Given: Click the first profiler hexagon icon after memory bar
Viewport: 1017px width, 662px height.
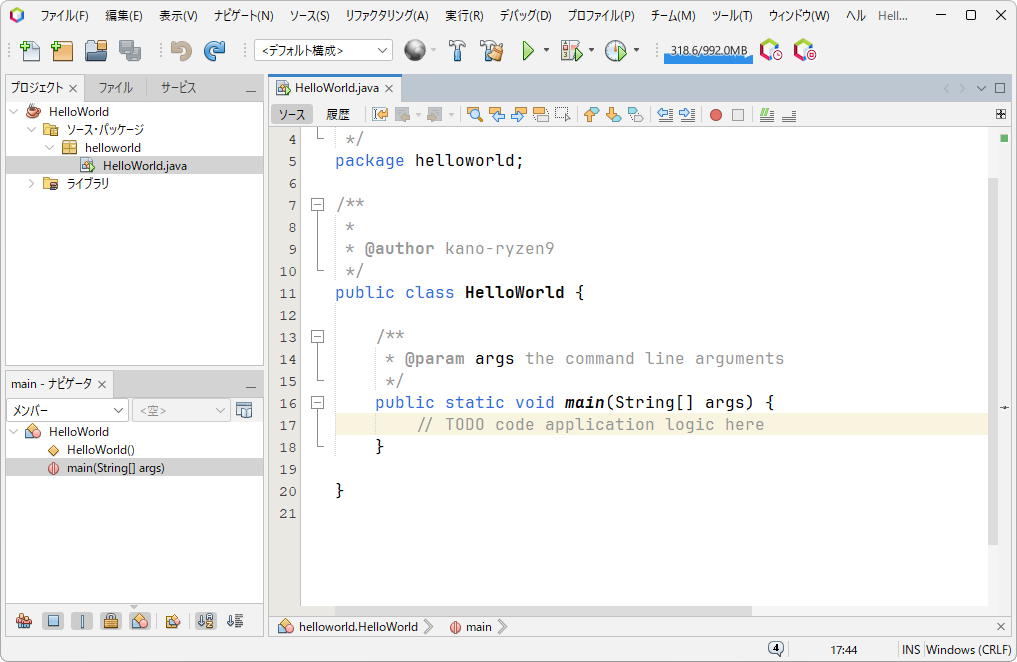Looking at the screenshot, I should pyautogui.click(x=771, y=50).
